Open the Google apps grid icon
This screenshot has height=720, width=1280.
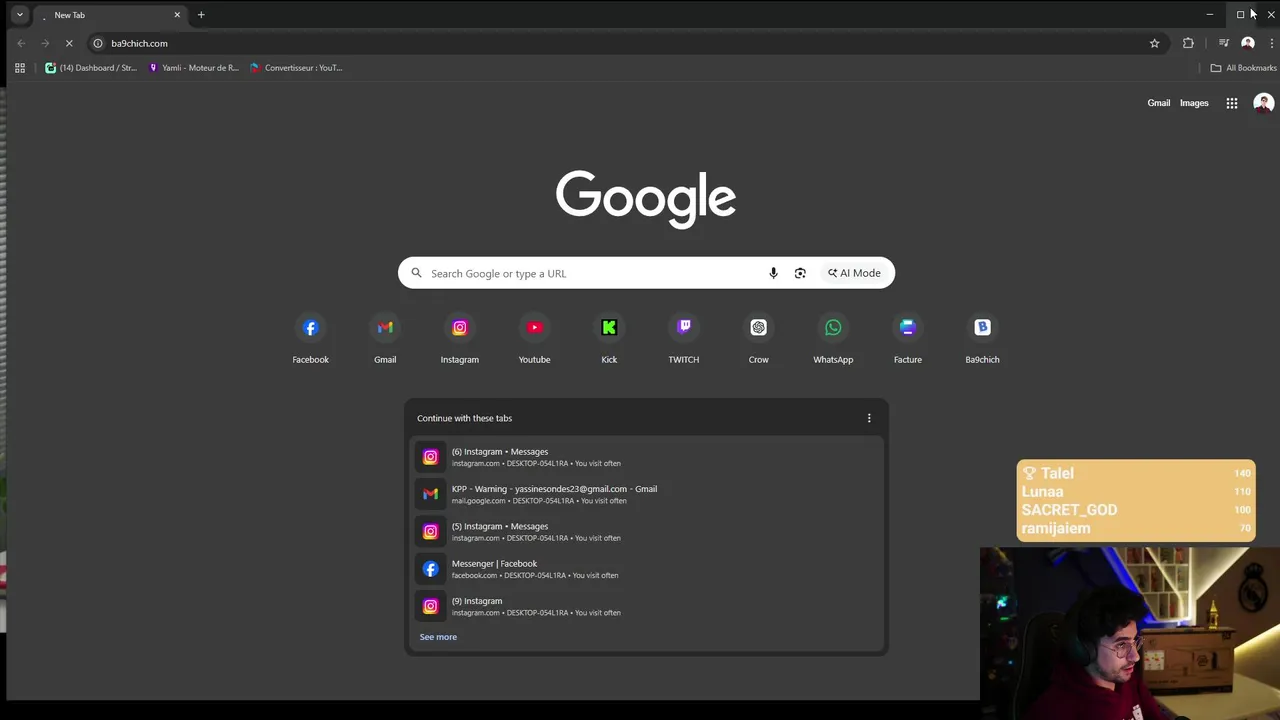1232,103
